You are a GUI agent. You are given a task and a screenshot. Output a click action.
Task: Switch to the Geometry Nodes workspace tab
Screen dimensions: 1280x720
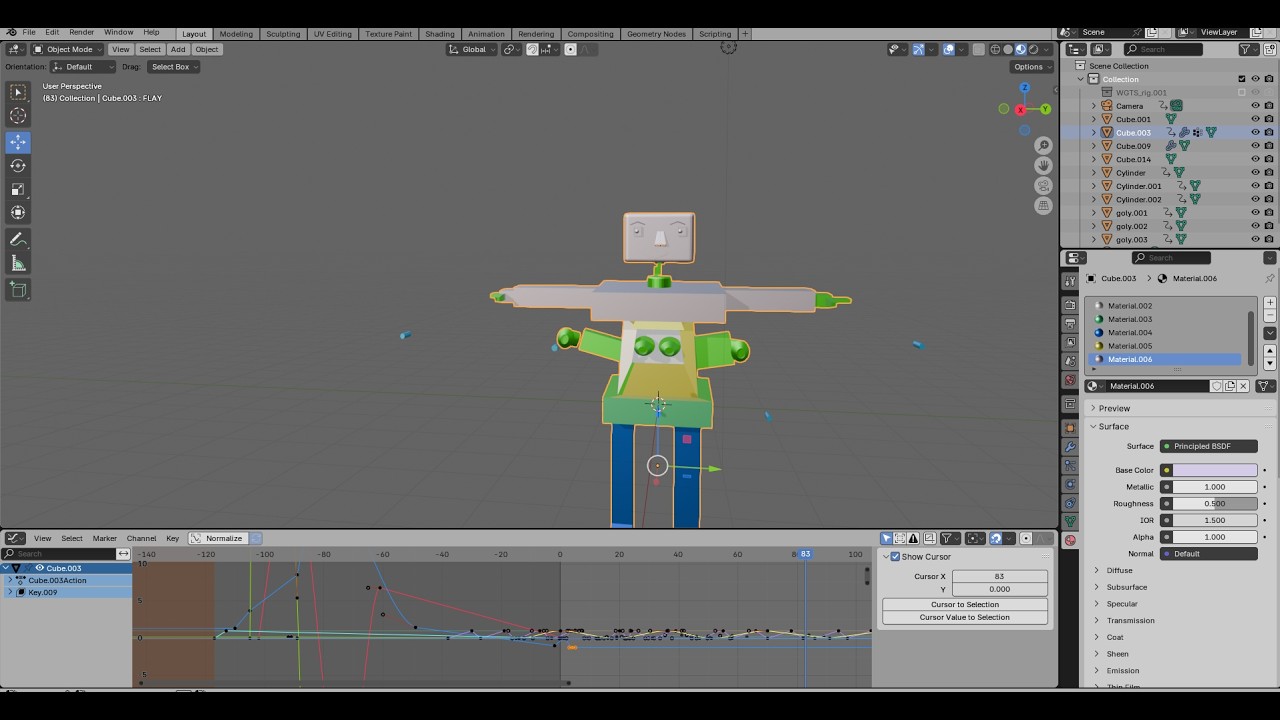(656, 34)
